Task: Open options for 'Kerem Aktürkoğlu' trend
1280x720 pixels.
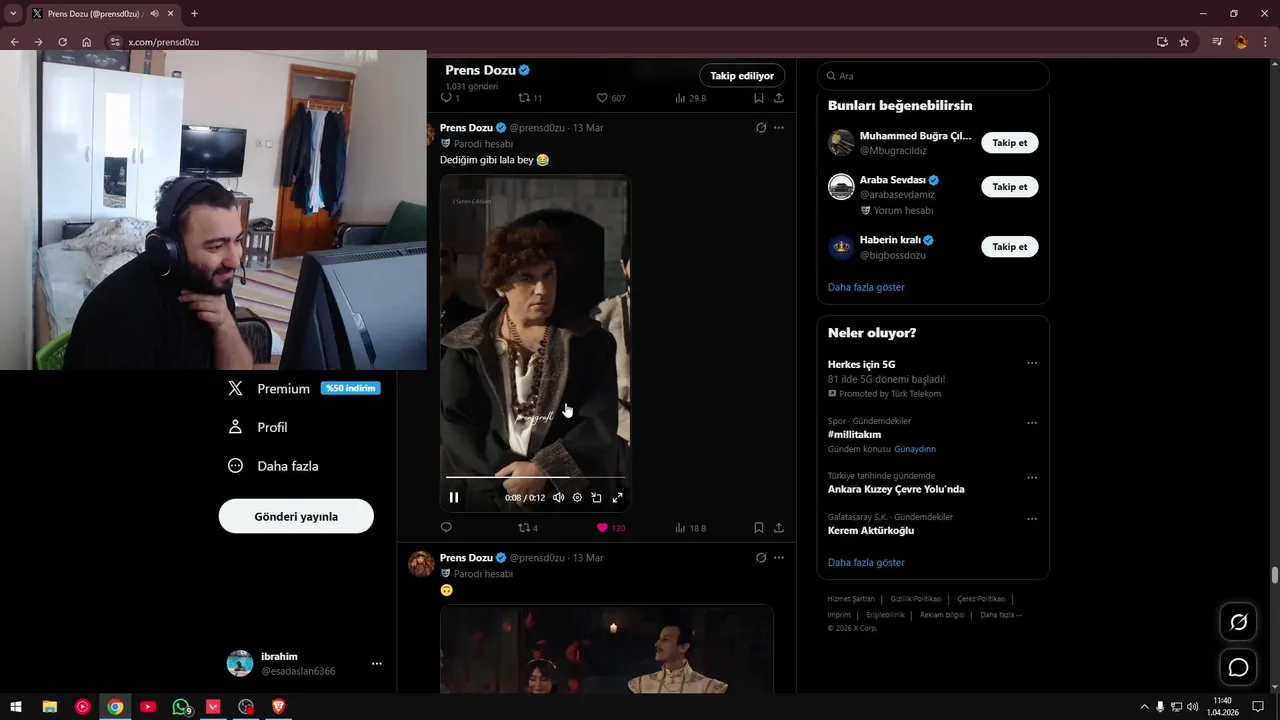Action: [1032, 520]
